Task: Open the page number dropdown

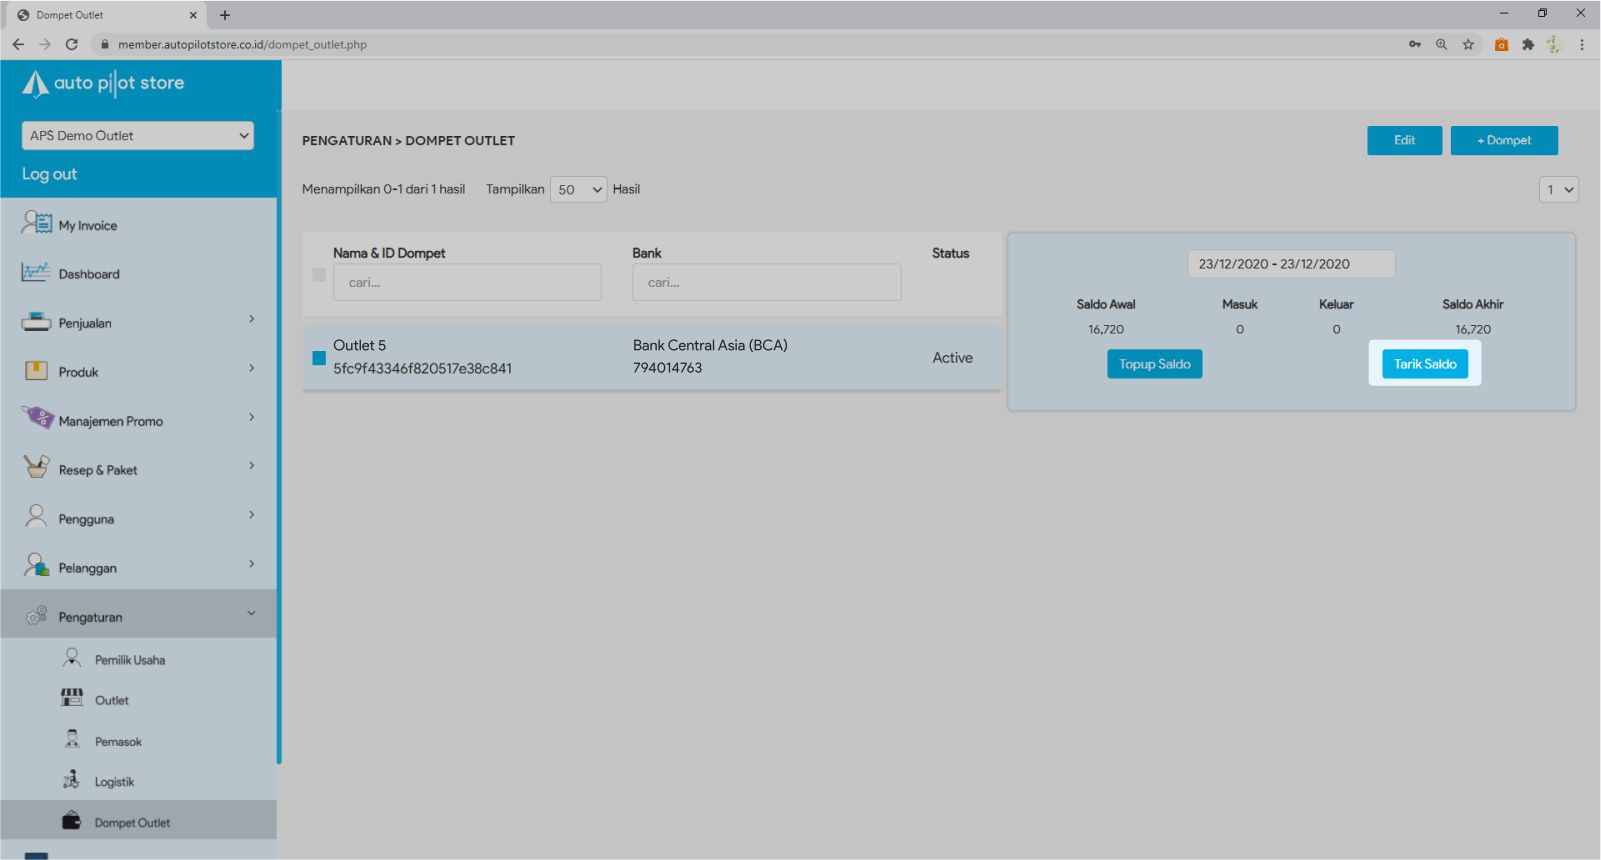Action: pyautogui.click(x=1558, y=190)
